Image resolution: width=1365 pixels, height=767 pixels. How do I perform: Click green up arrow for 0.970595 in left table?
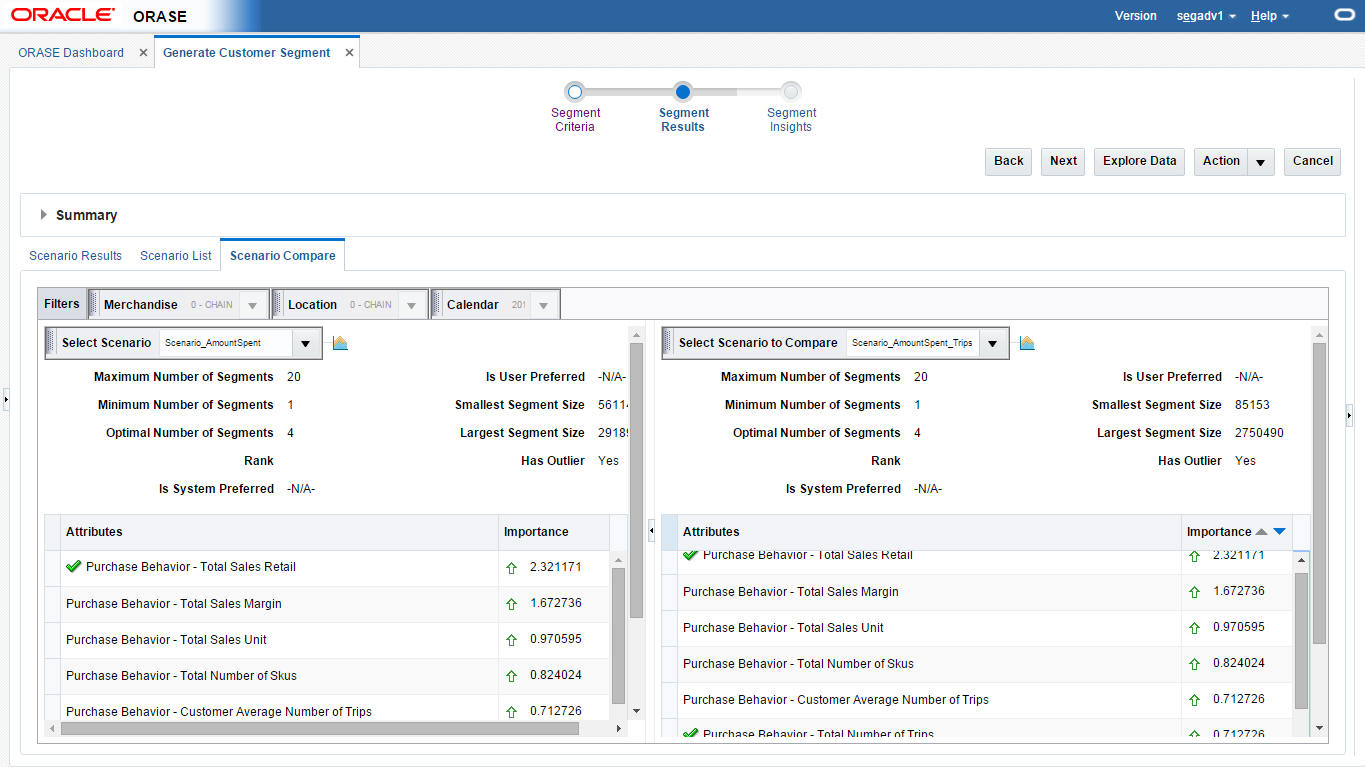click(512, 640)
